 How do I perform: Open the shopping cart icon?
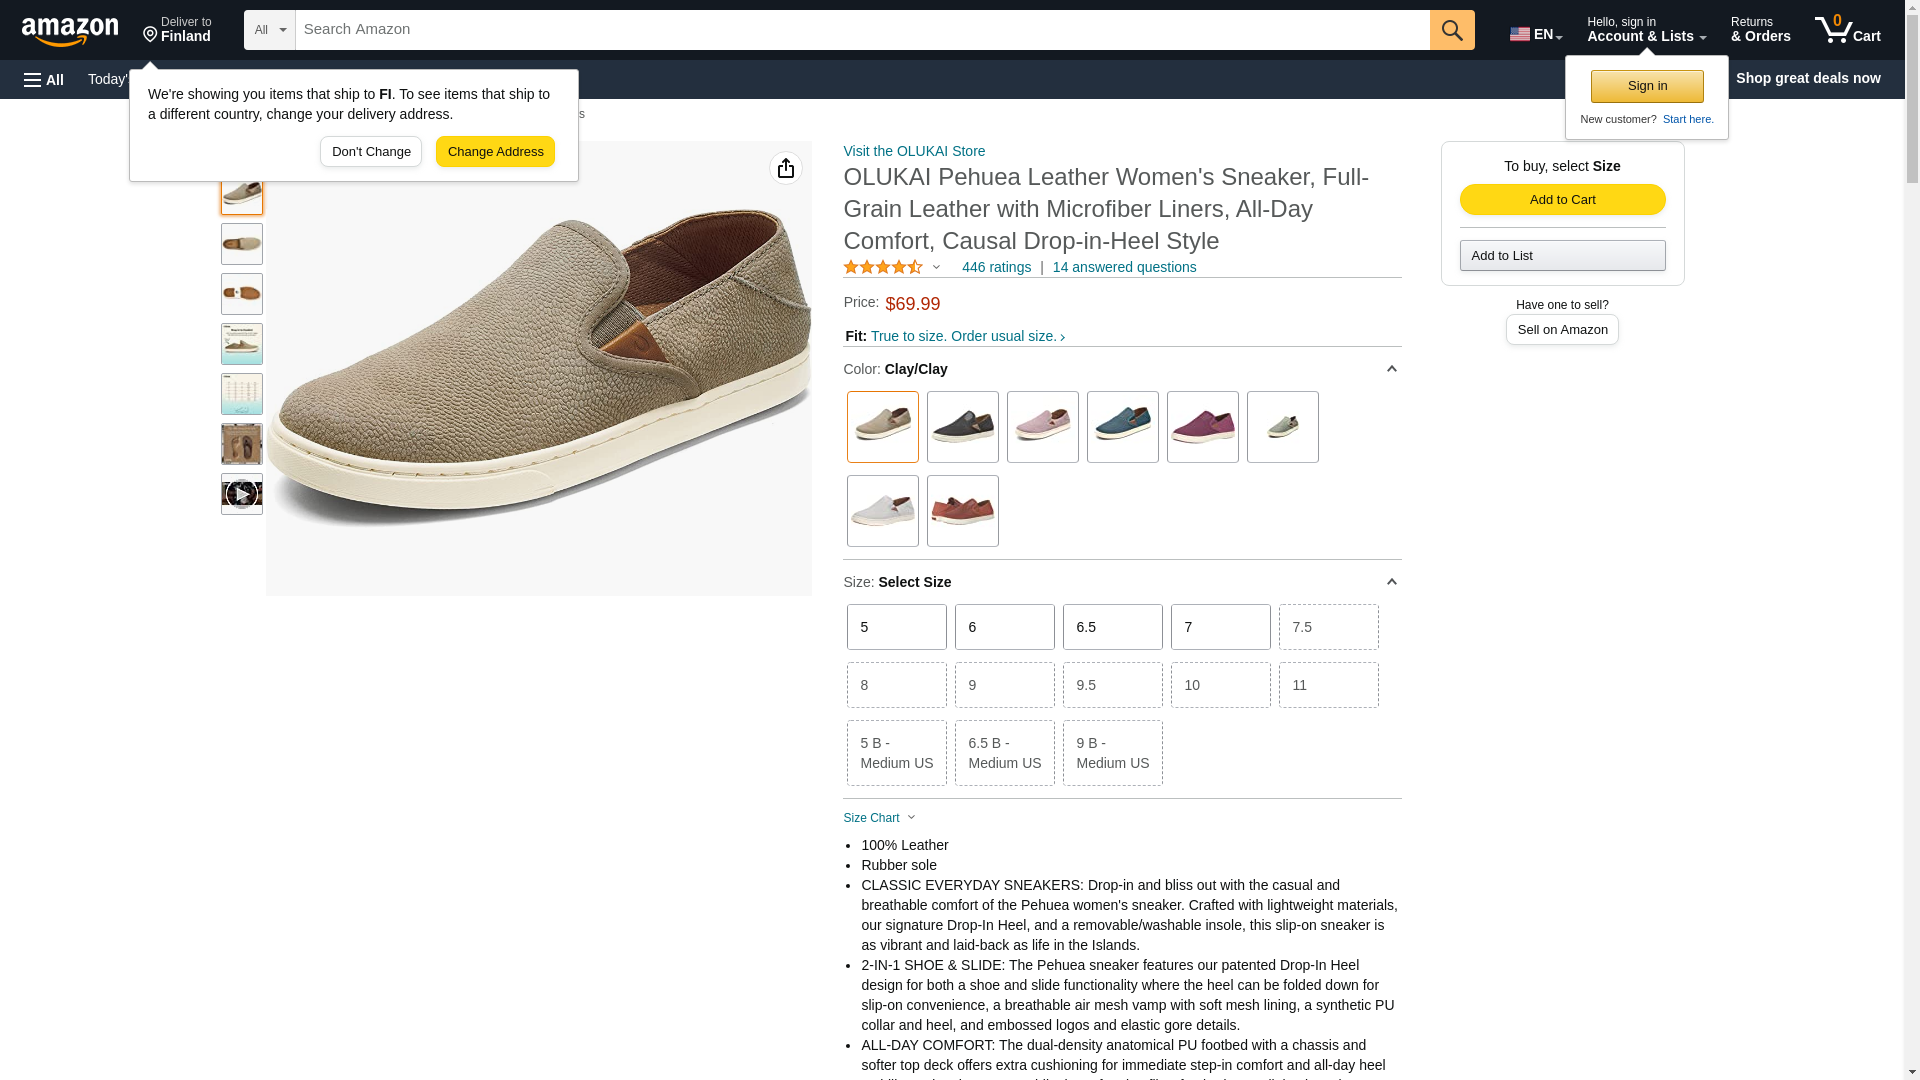point(1846,30)
